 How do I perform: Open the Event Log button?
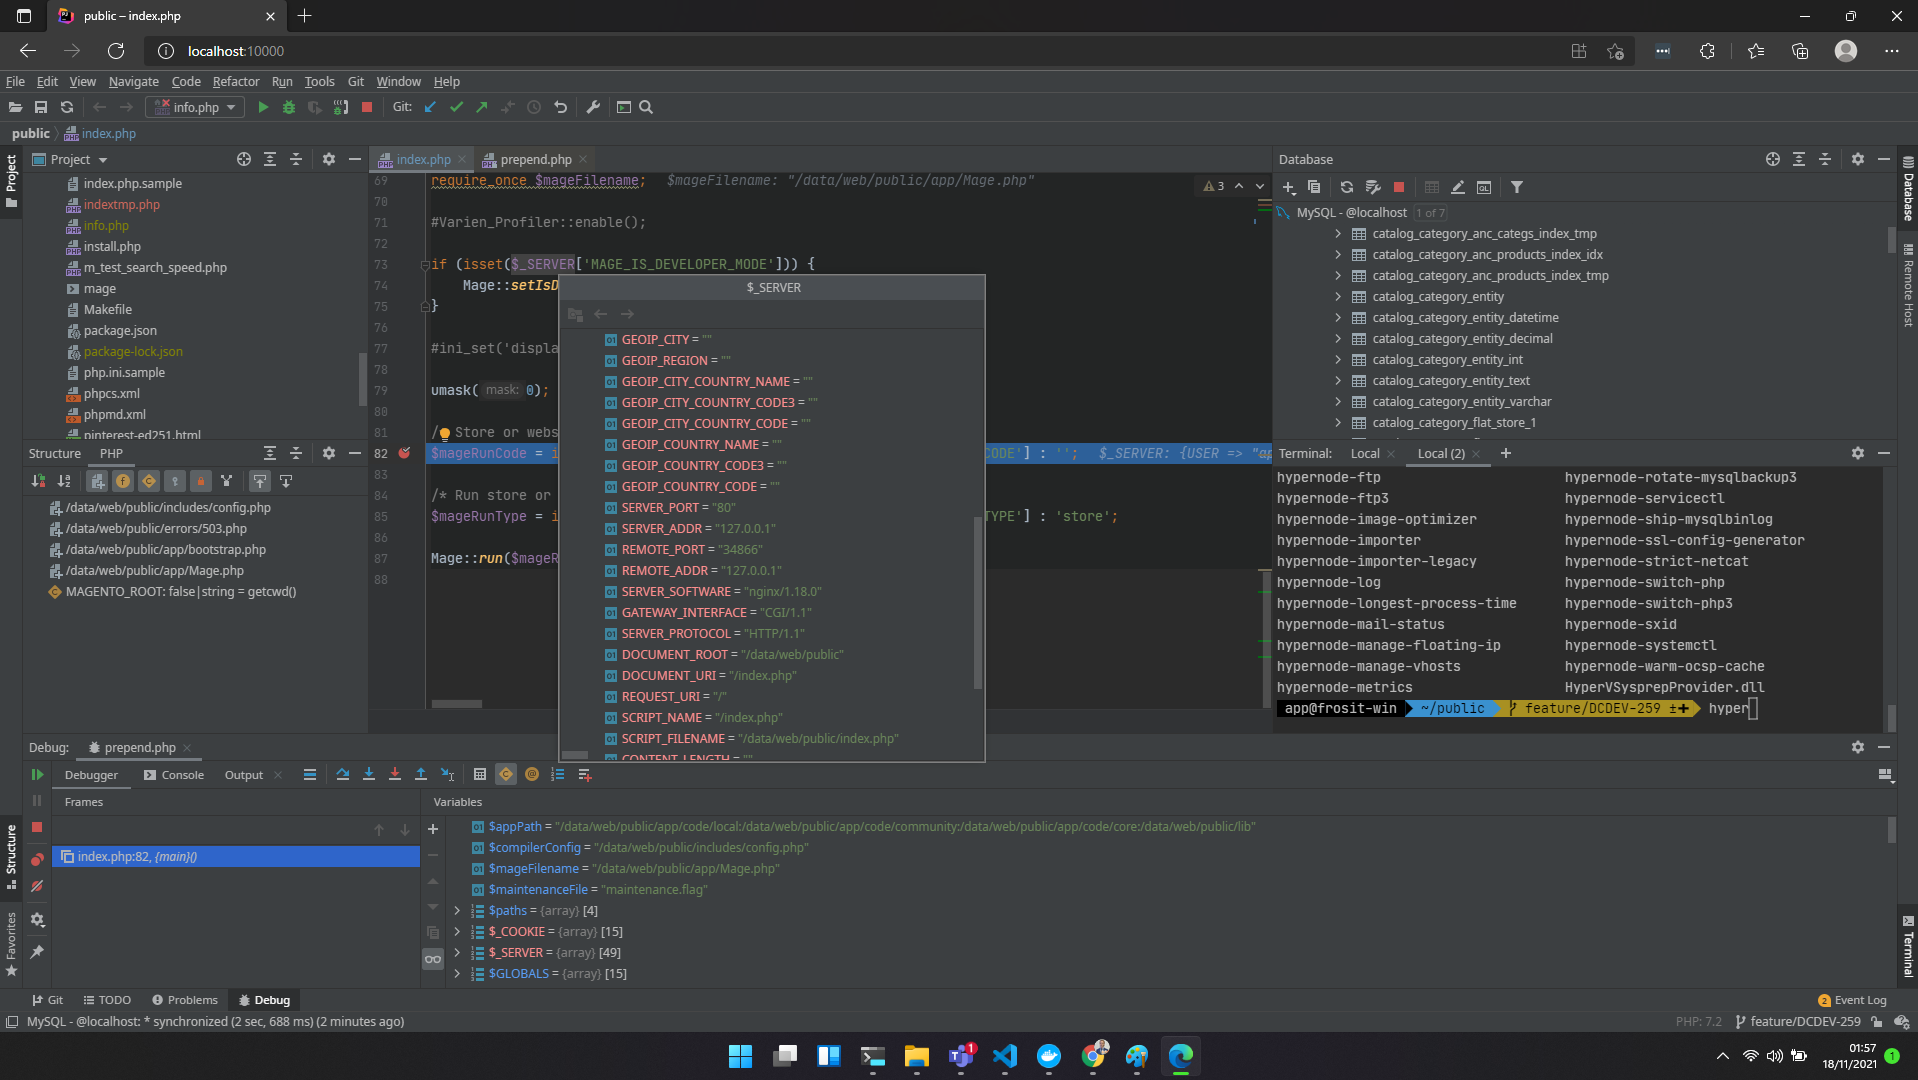pos(1852,1000)
